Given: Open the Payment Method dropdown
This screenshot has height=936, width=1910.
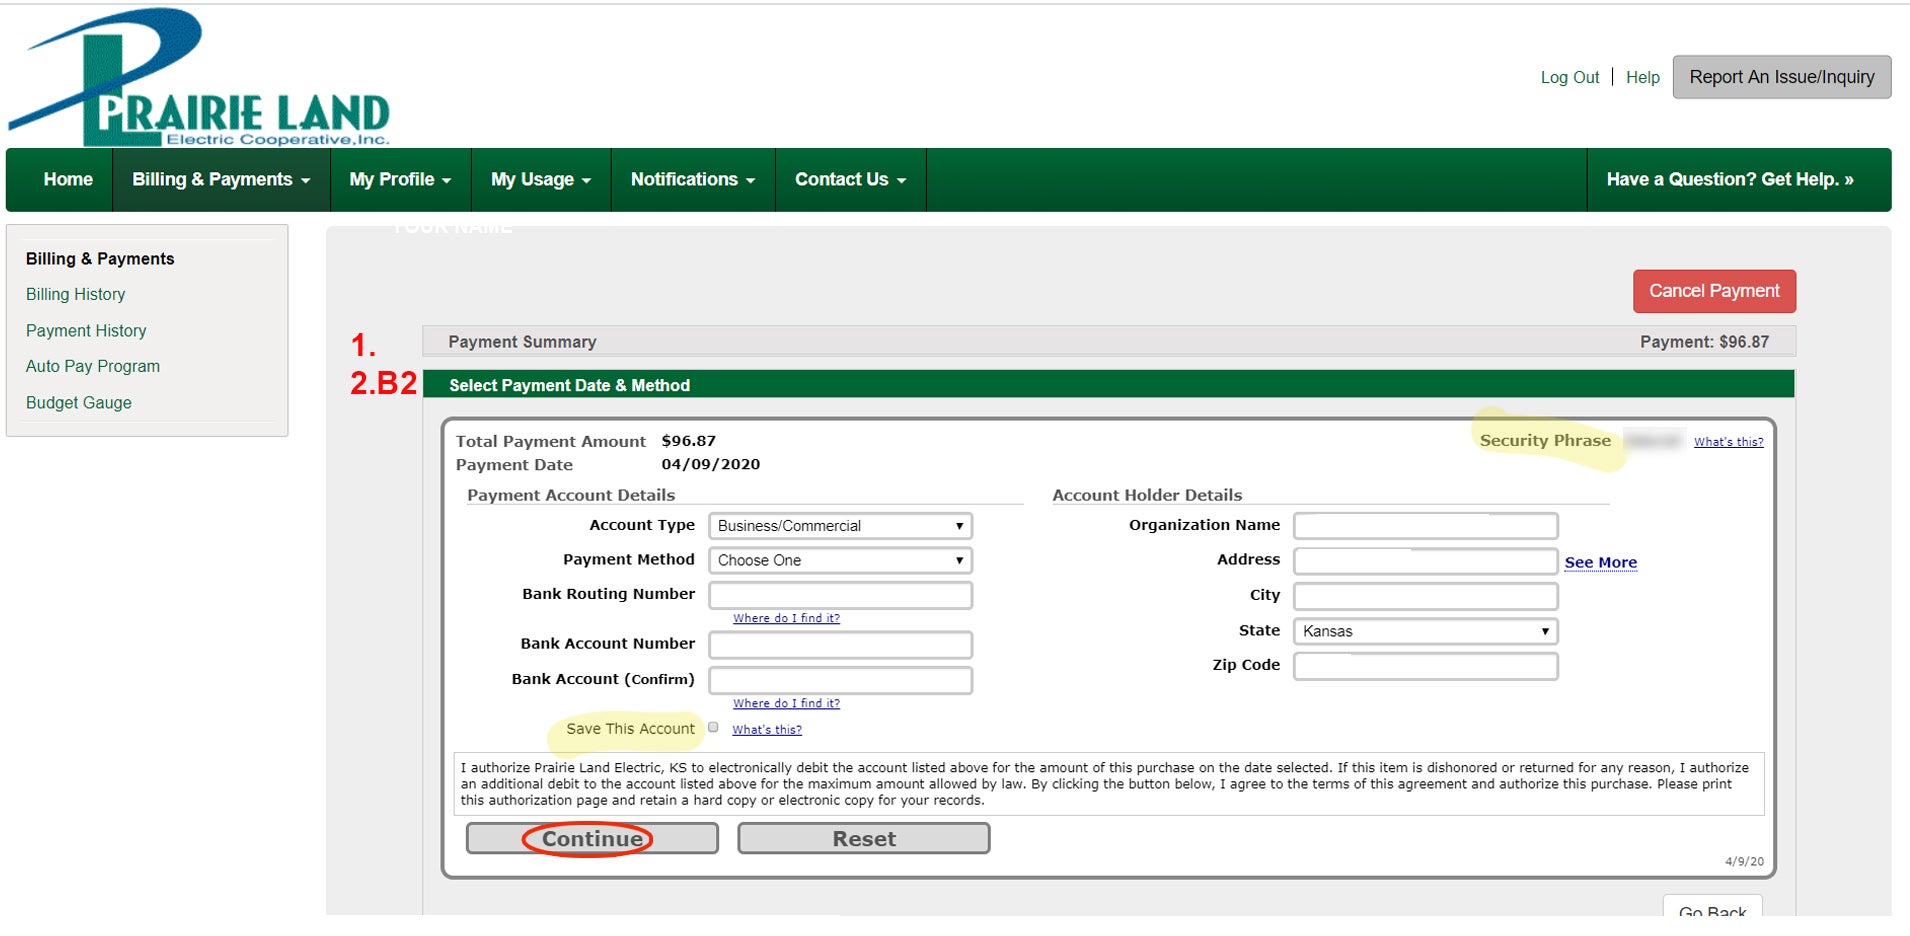Looking at the screenshot, I should coord(840,560).
